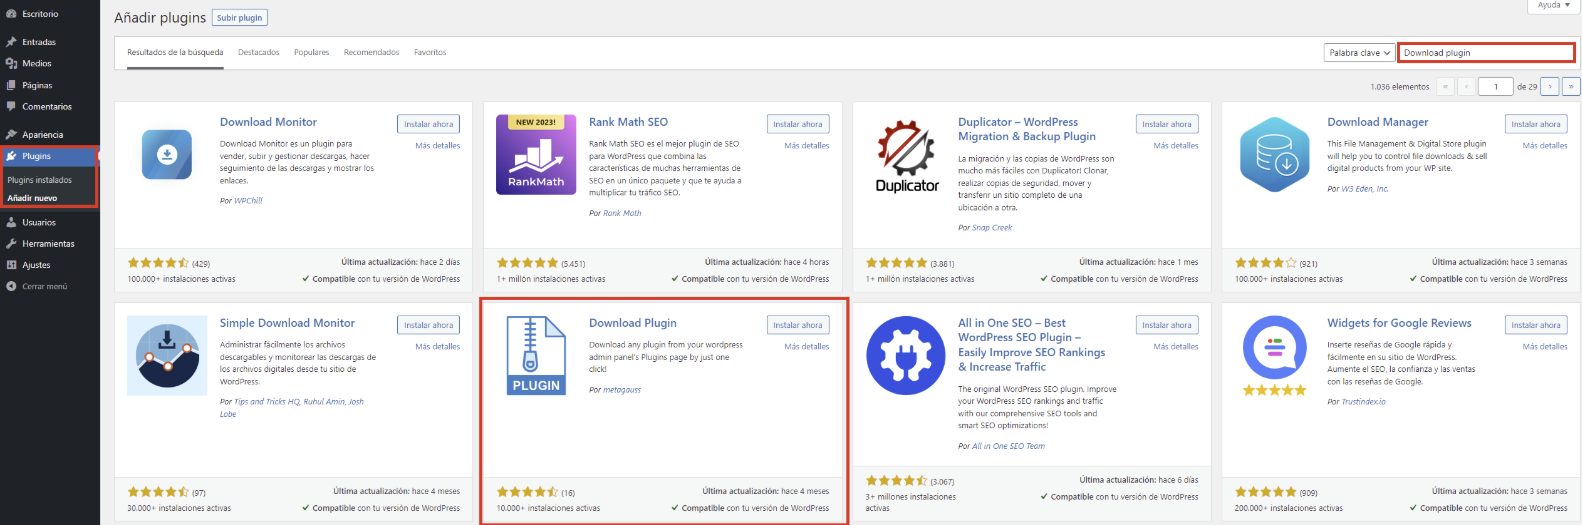The width and height of the screenshot is (1582, 525).
Task: Click the Cerrar menú arrow icon
Action: pos(11,286)
